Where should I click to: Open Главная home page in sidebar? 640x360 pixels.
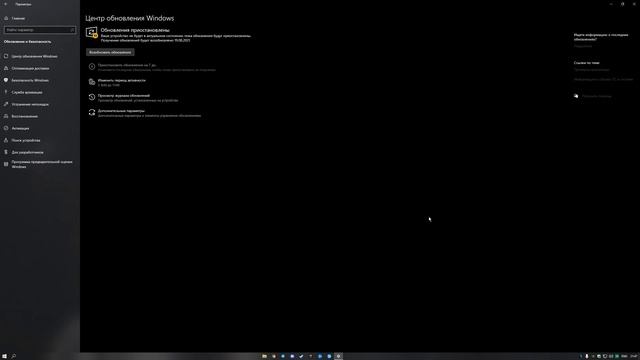pos(15,18)
